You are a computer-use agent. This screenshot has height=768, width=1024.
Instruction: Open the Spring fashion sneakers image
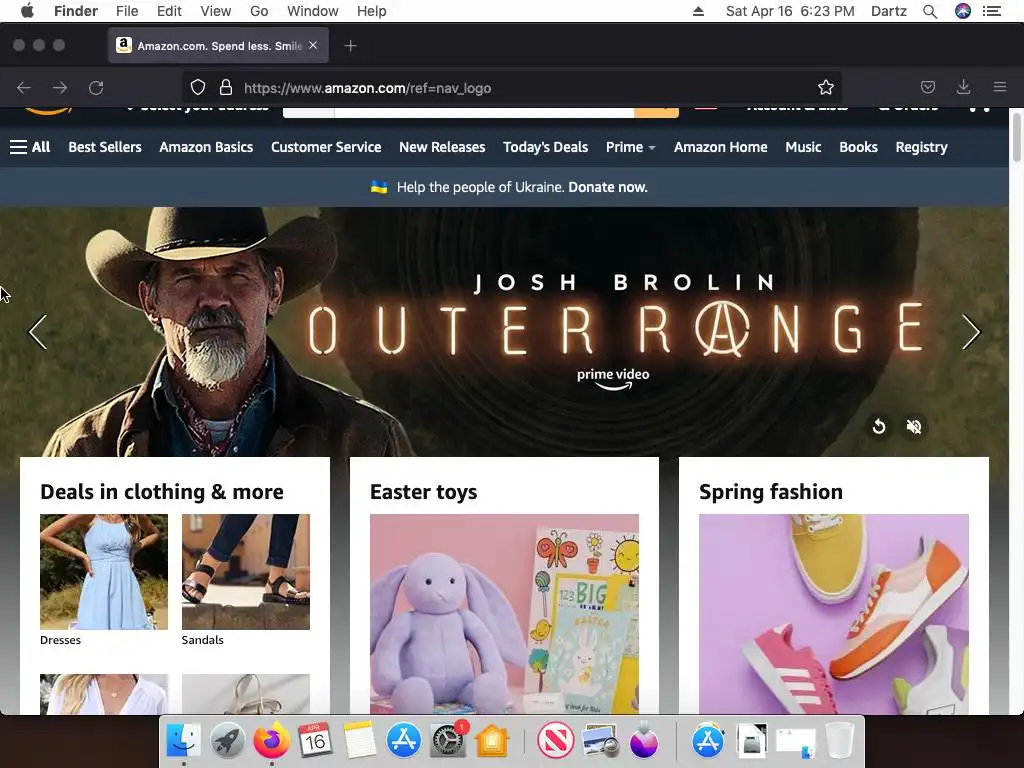coord(834,614)
